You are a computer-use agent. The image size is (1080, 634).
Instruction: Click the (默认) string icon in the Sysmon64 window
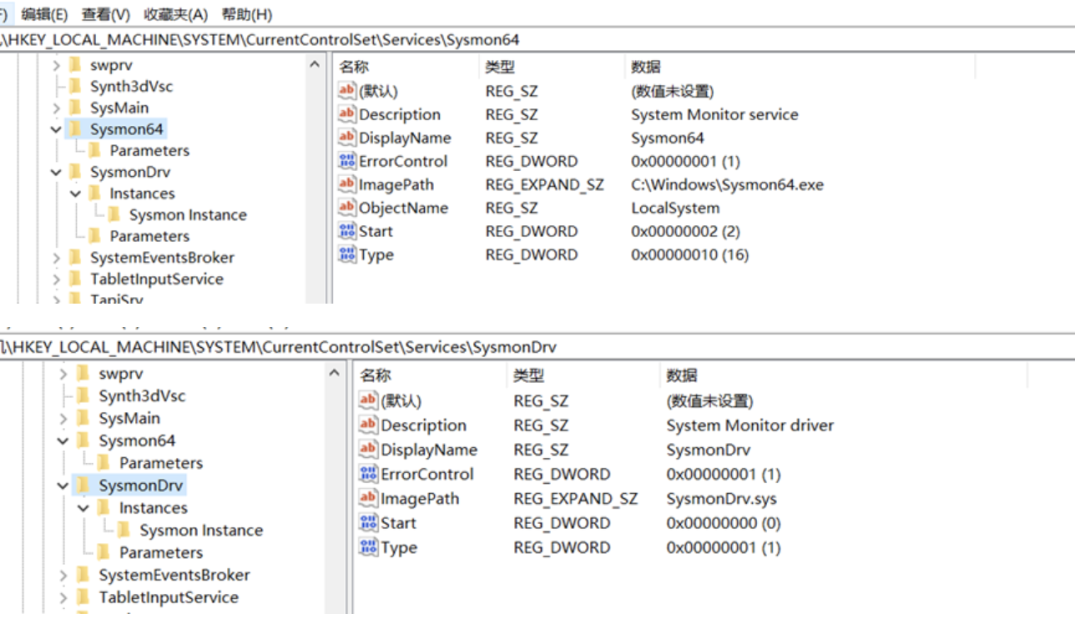pyautogui.click(x=346, y=90)
